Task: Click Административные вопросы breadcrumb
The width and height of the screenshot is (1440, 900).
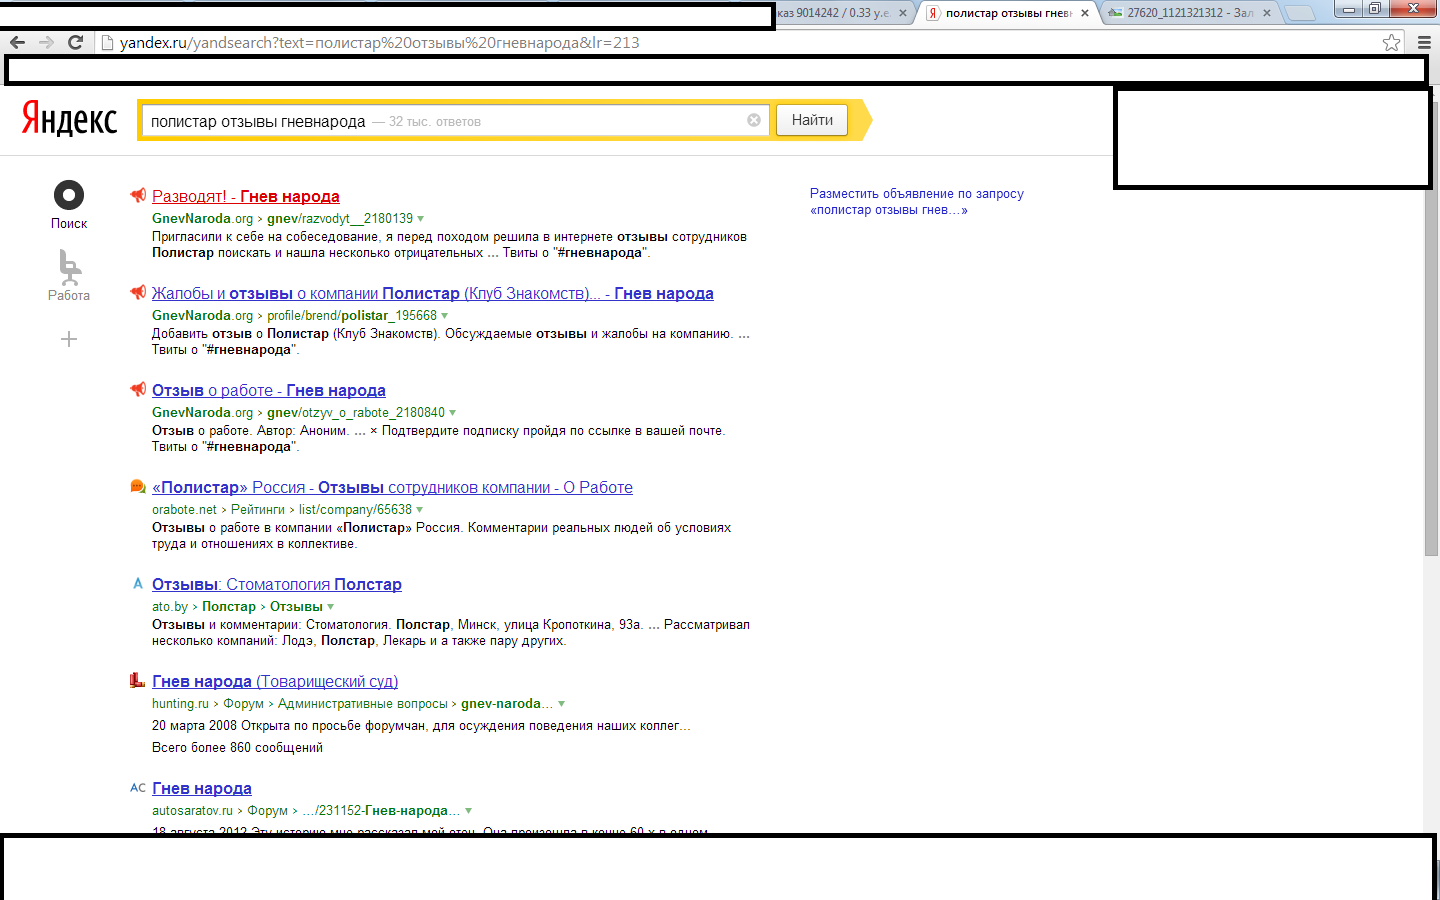Action: click(363, 703)
